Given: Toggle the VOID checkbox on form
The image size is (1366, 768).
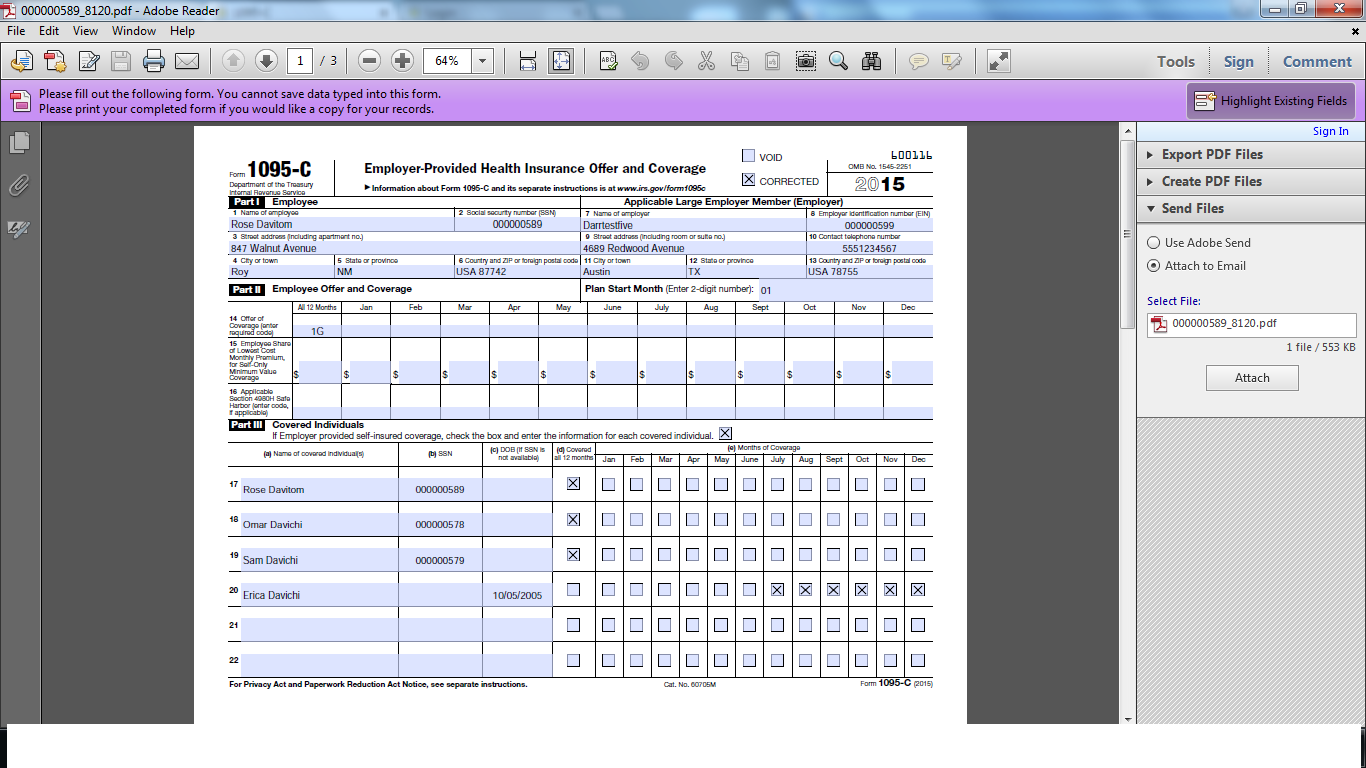Looking at the screenshot, I should [x=748, y=156].
